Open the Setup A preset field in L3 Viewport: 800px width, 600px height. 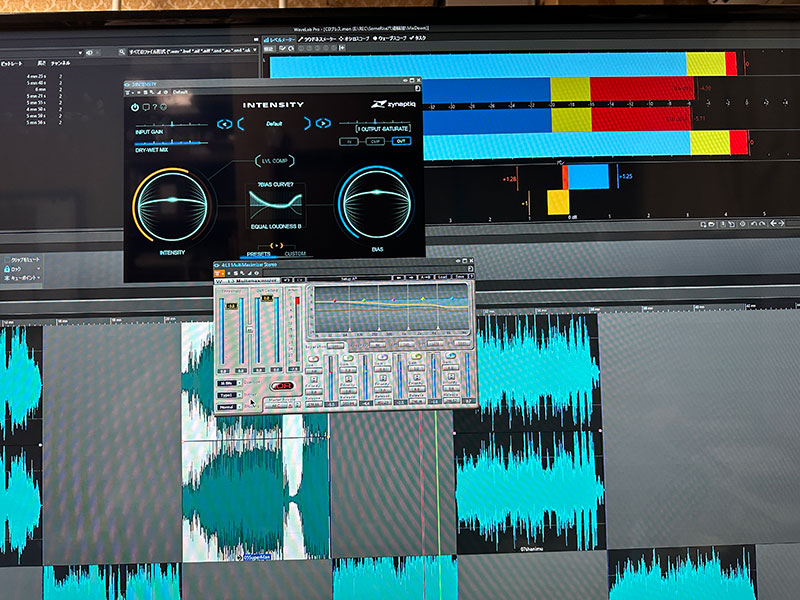pos(348,279)
